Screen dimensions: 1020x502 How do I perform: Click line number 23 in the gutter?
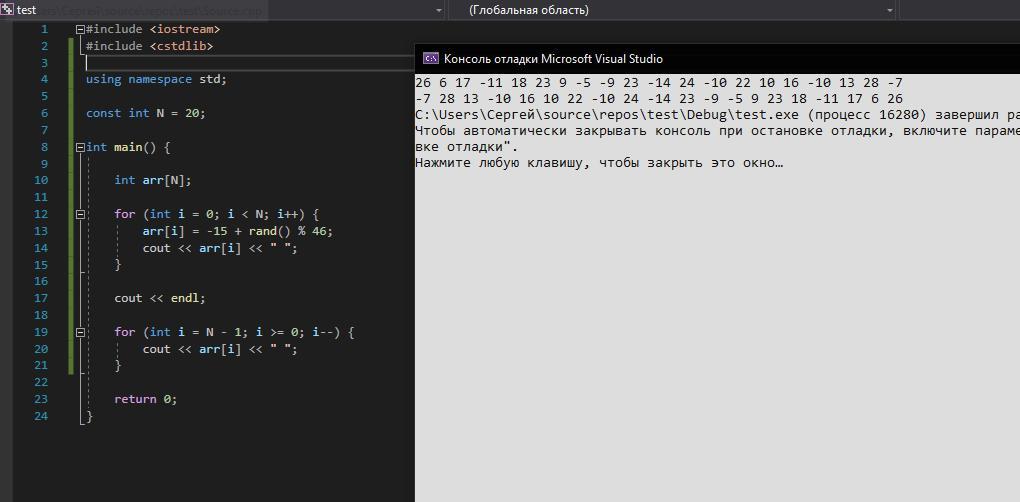click(41, 399)
